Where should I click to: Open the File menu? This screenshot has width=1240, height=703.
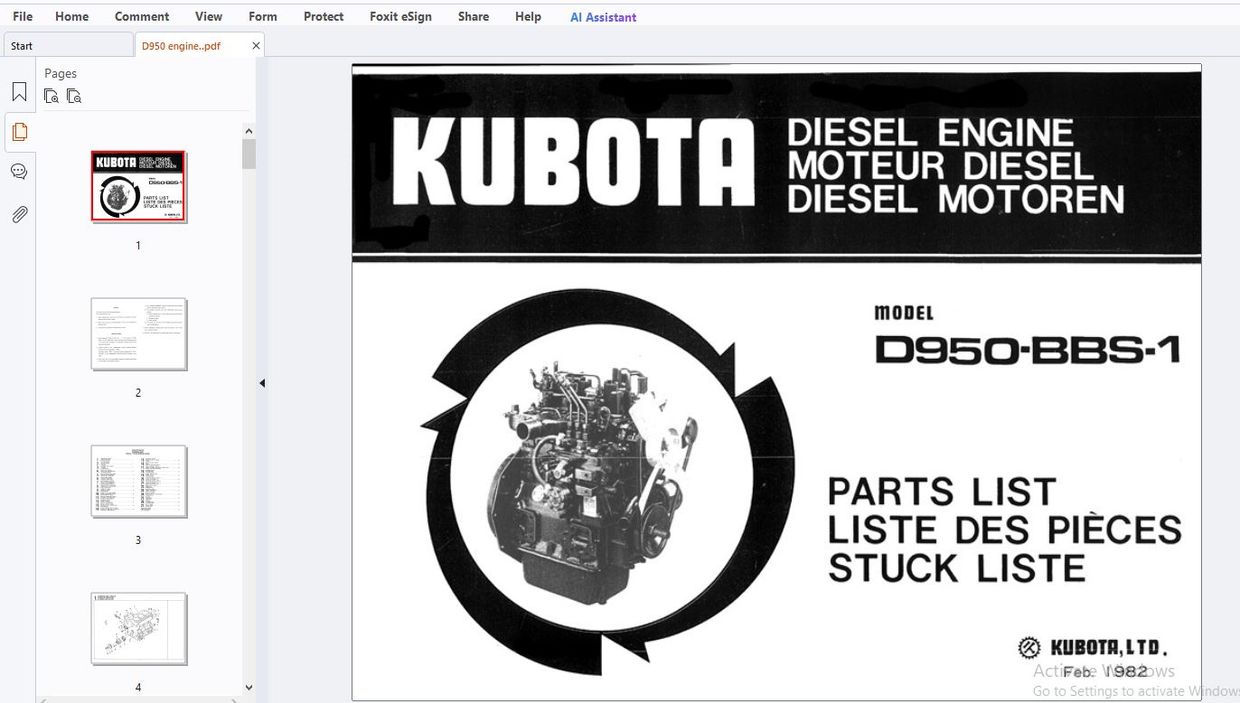21,16
